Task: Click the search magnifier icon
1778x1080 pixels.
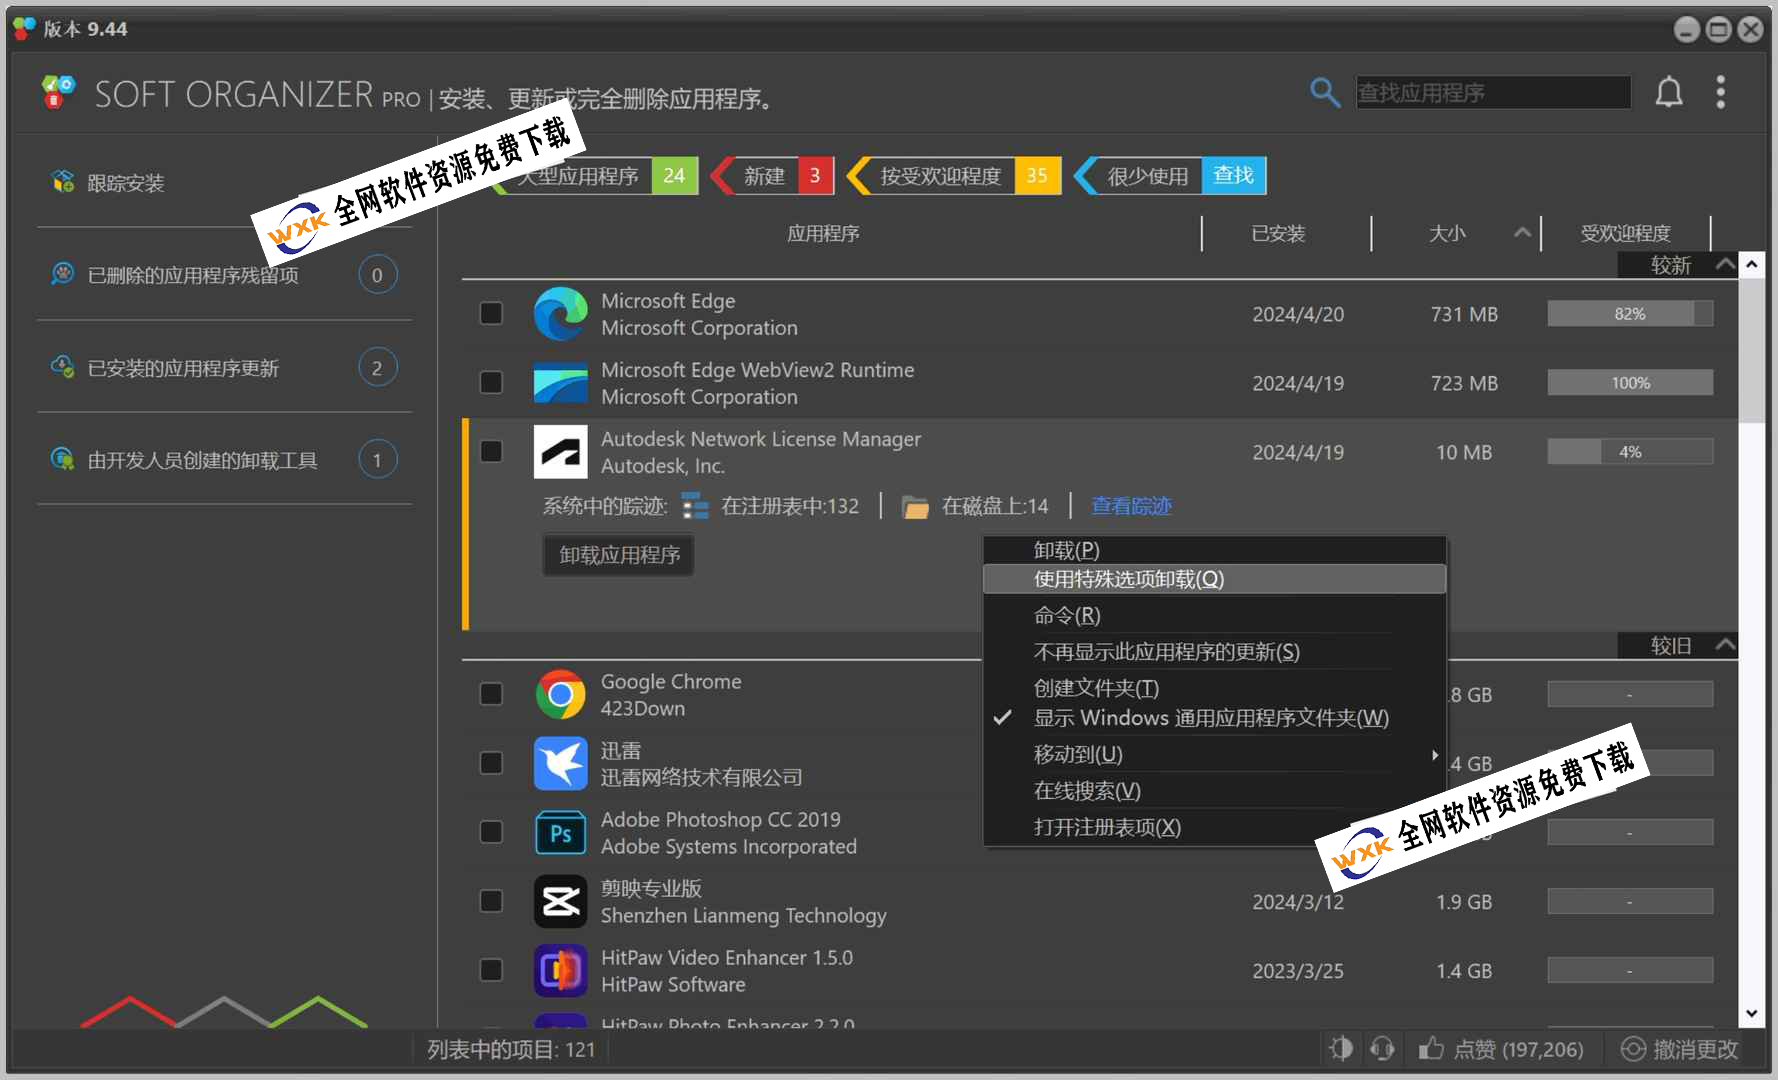Action: point(1324,93)
